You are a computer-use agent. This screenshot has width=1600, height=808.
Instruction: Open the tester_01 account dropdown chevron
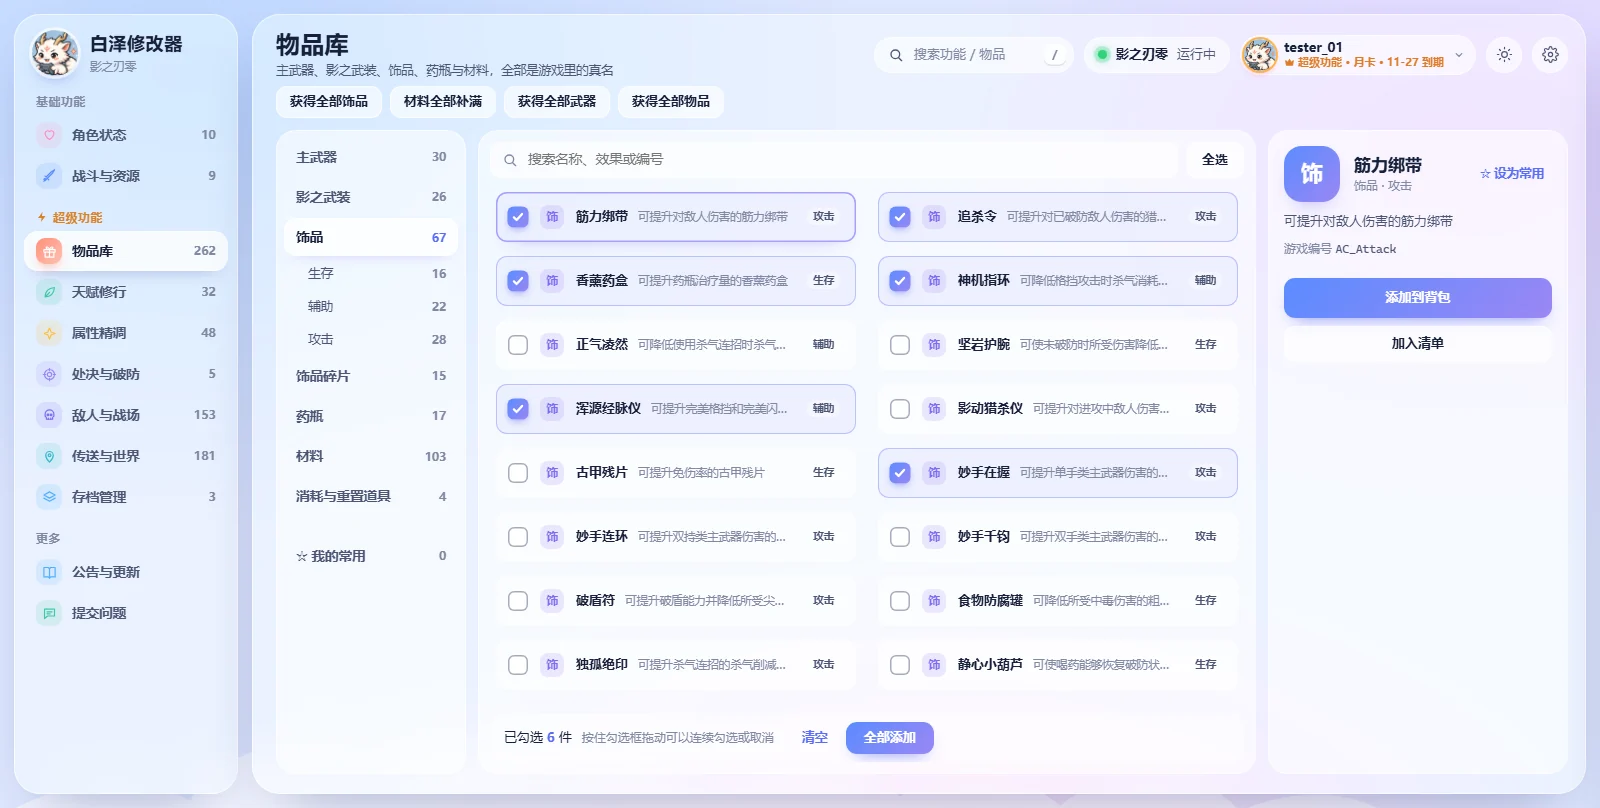(1459, 55)
